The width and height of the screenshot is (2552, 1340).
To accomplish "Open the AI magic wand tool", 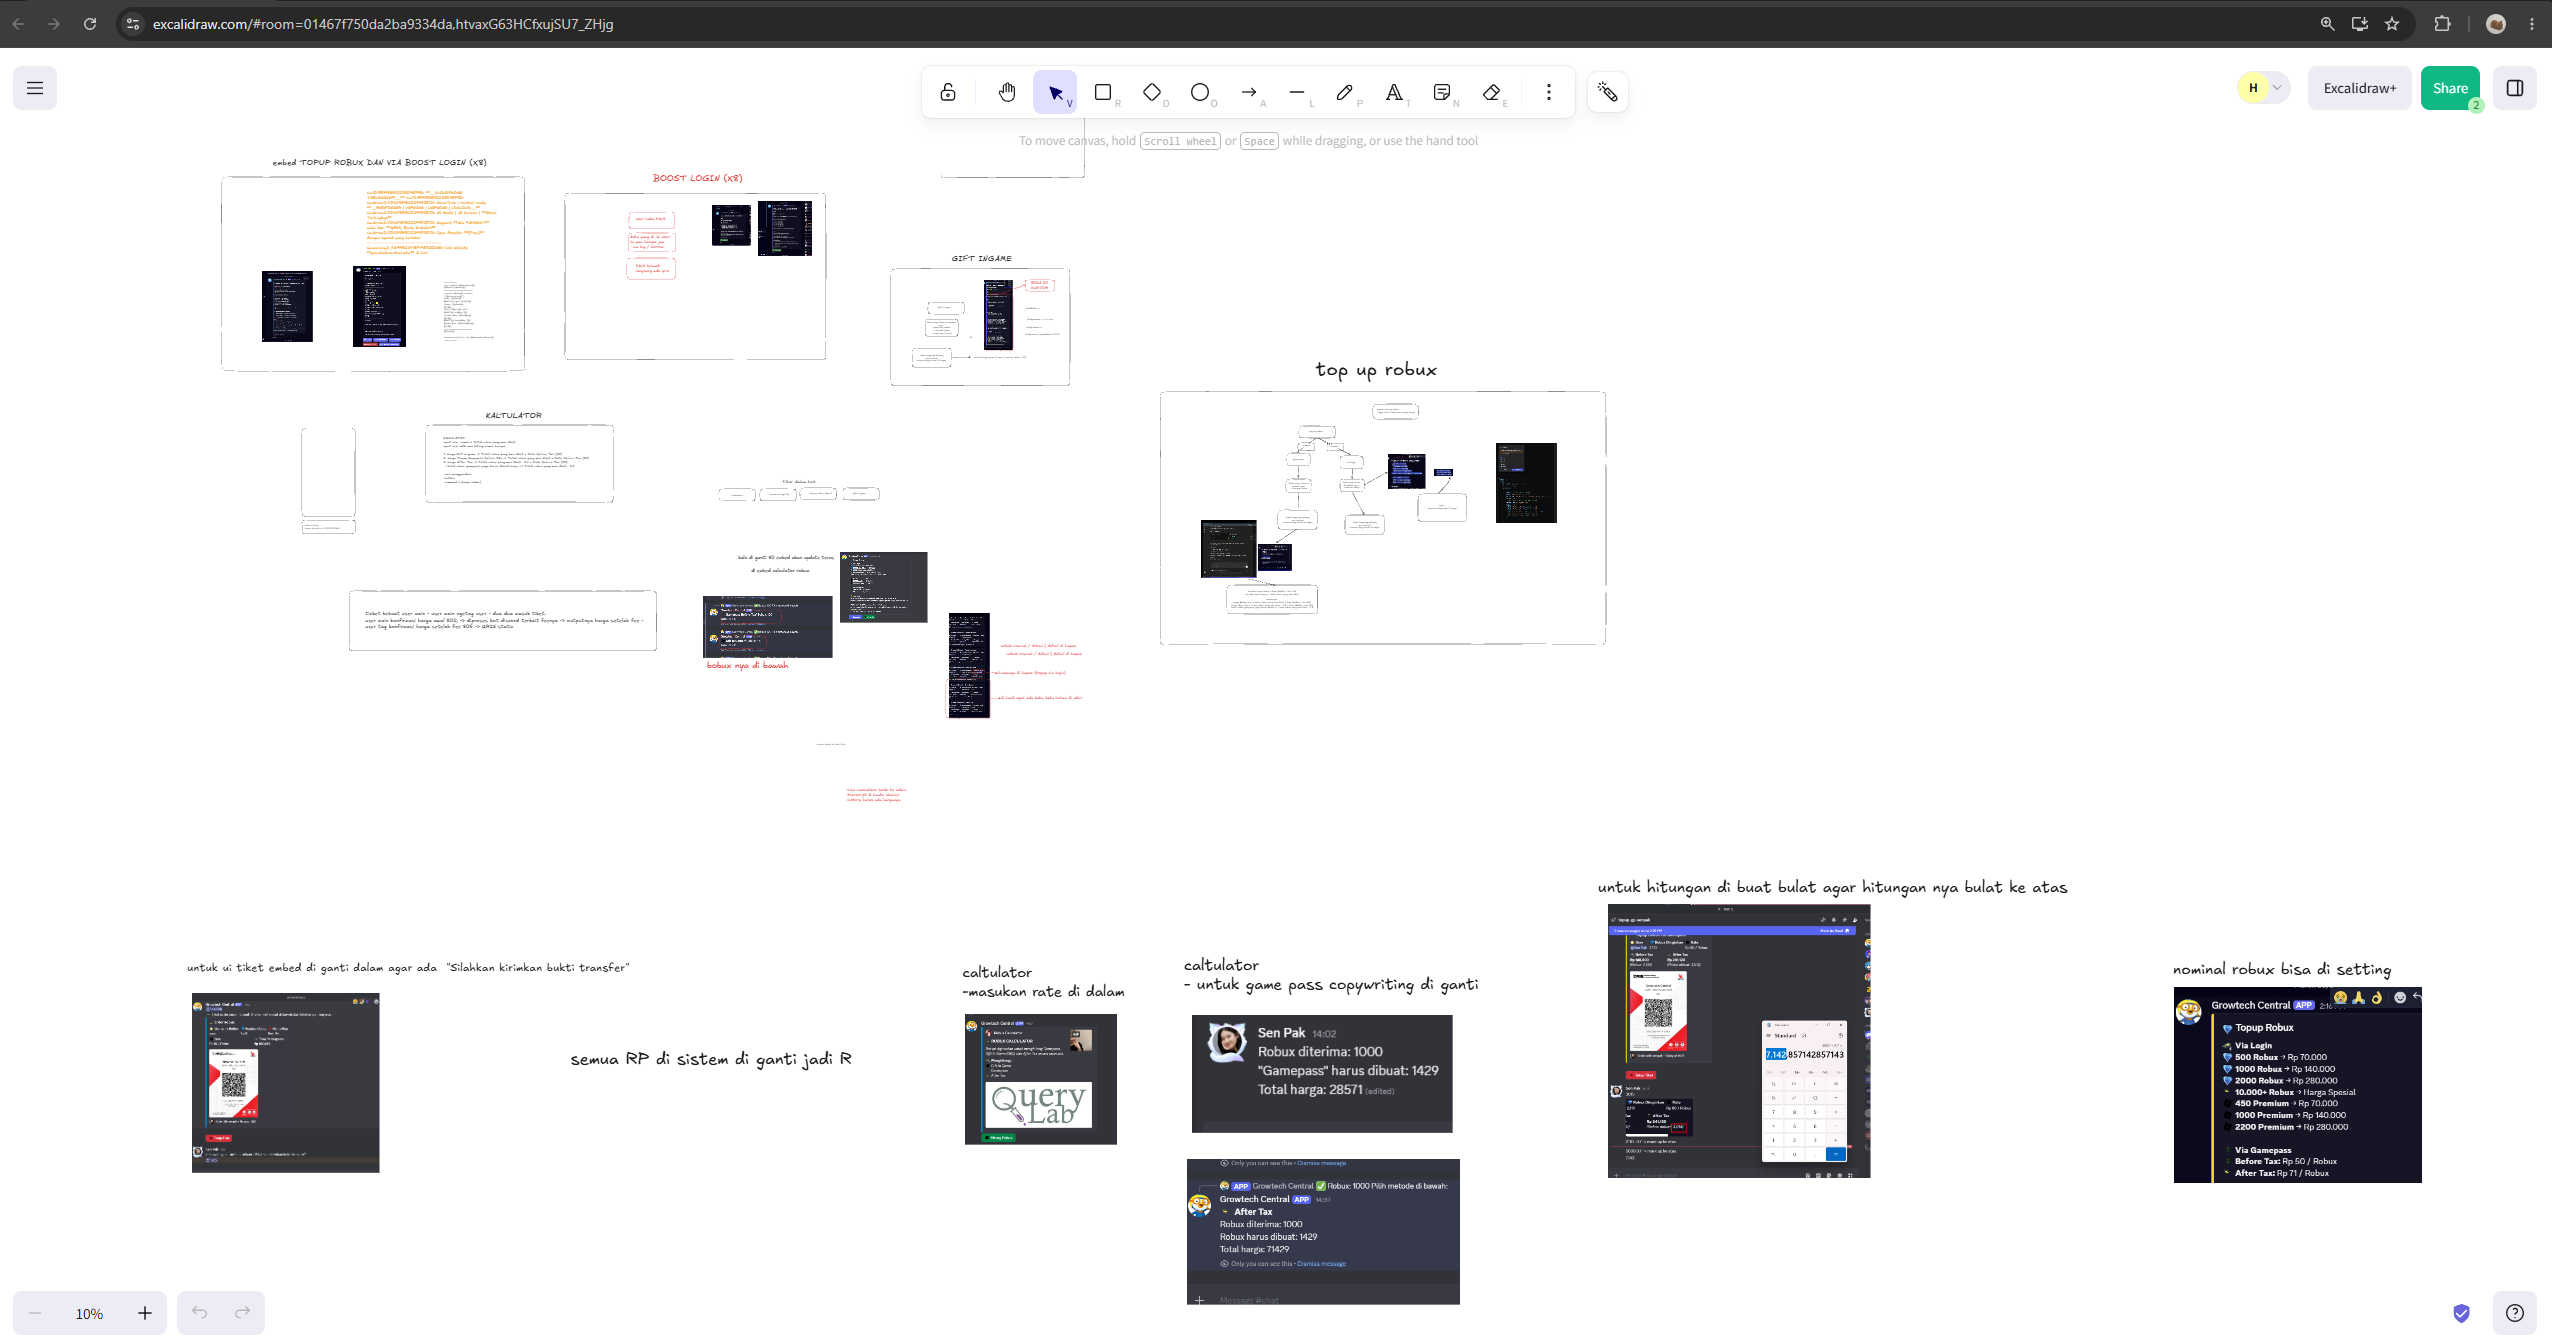I will click(x=1608, y=92).
